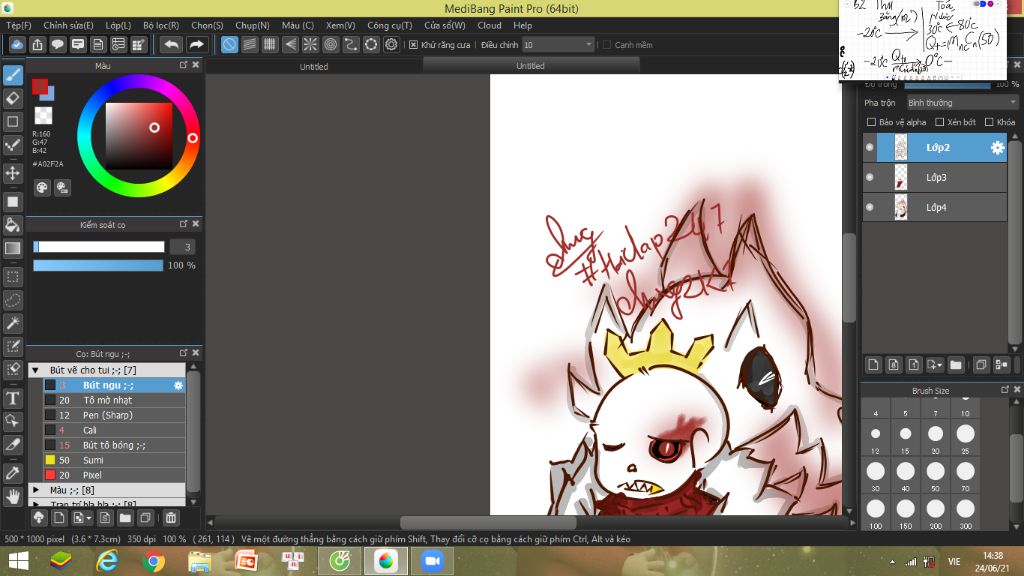Open the Lớp(L) menu
The height and width of the screenshot is (576, 1024).
tap(118, 25)
